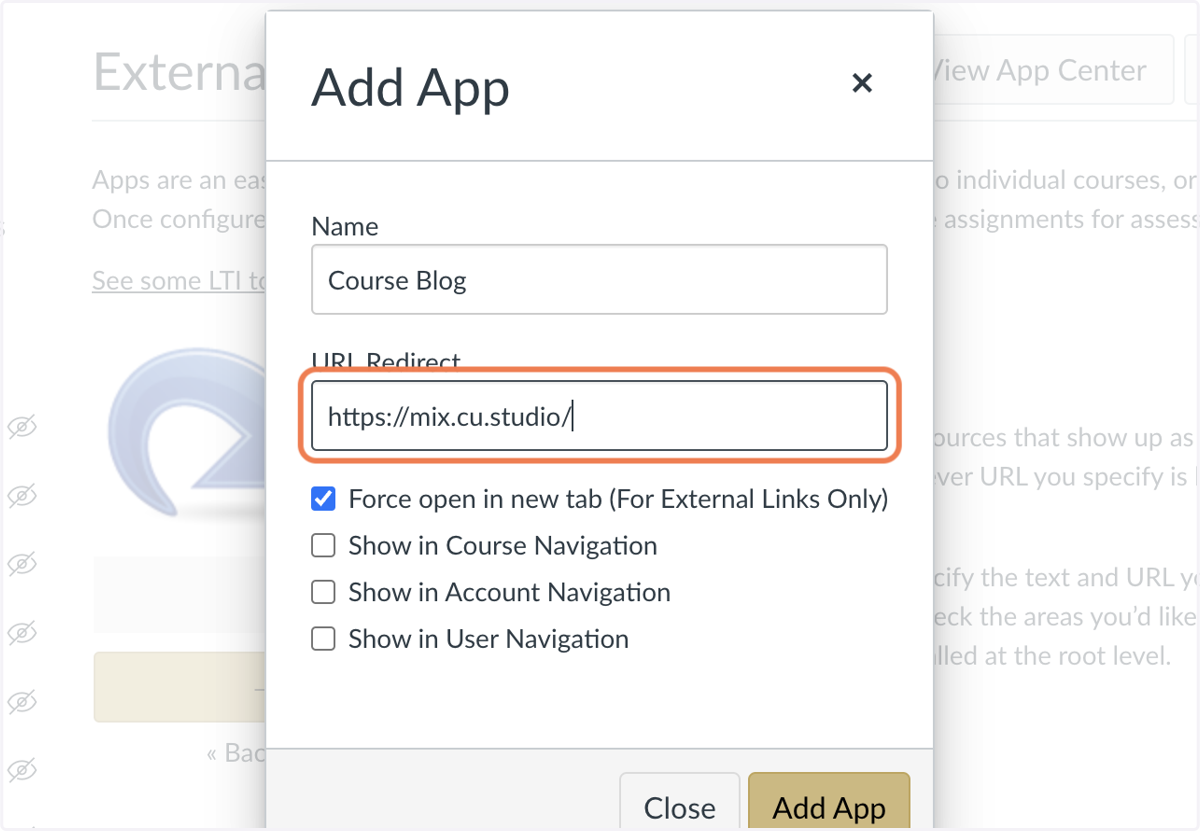
Task: Open the See some LTI tools link
Action: click(179, 281)
